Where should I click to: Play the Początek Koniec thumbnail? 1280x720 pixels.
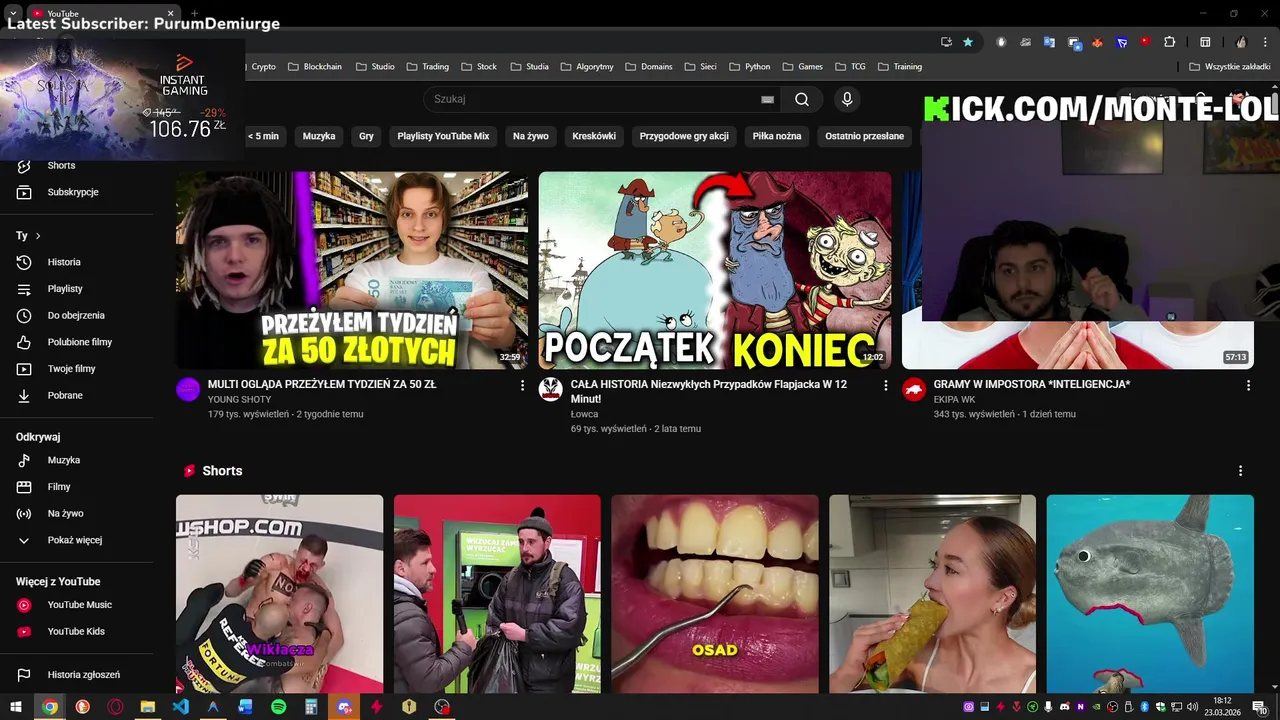point(715,270)
